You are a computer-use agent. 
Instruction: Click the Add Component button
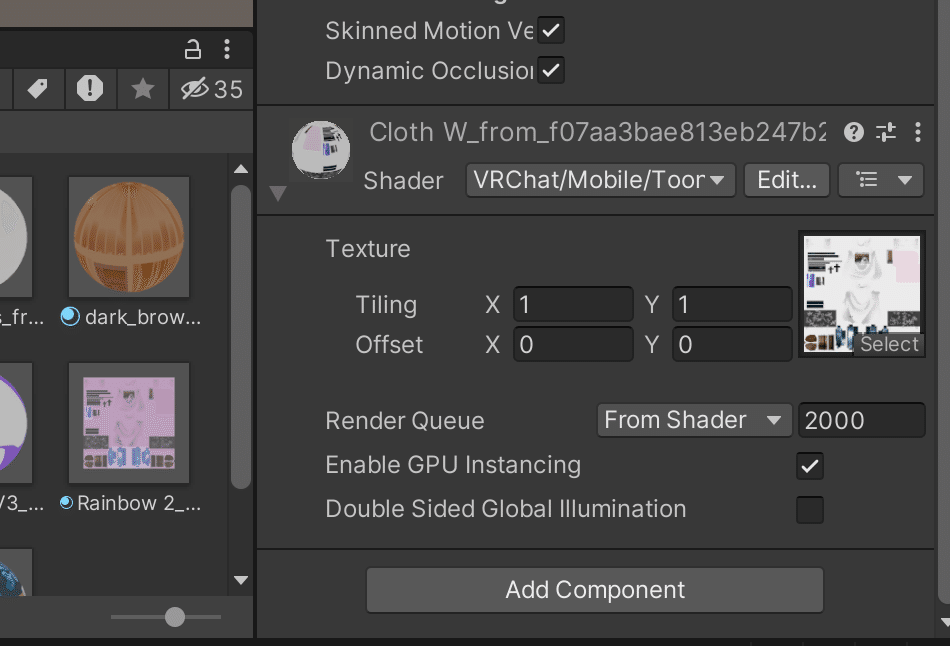click(x=595, y=590)
